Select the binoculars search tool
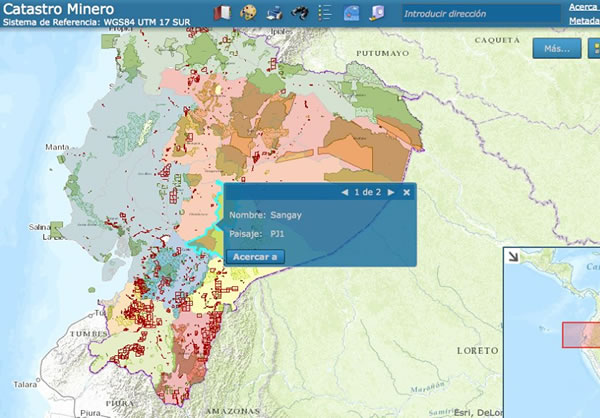 click(299, 13)
